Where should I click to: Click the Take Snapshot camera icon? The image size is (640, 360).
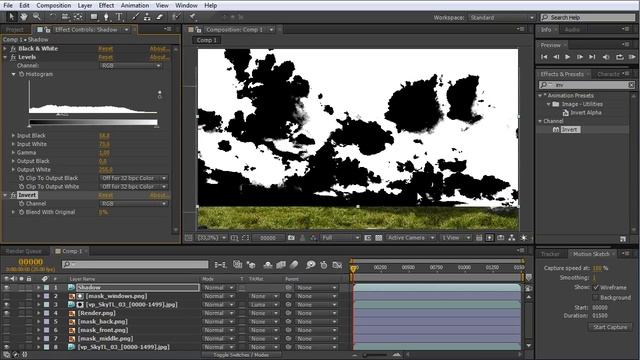pyautogui.click(x=291, y=238)
